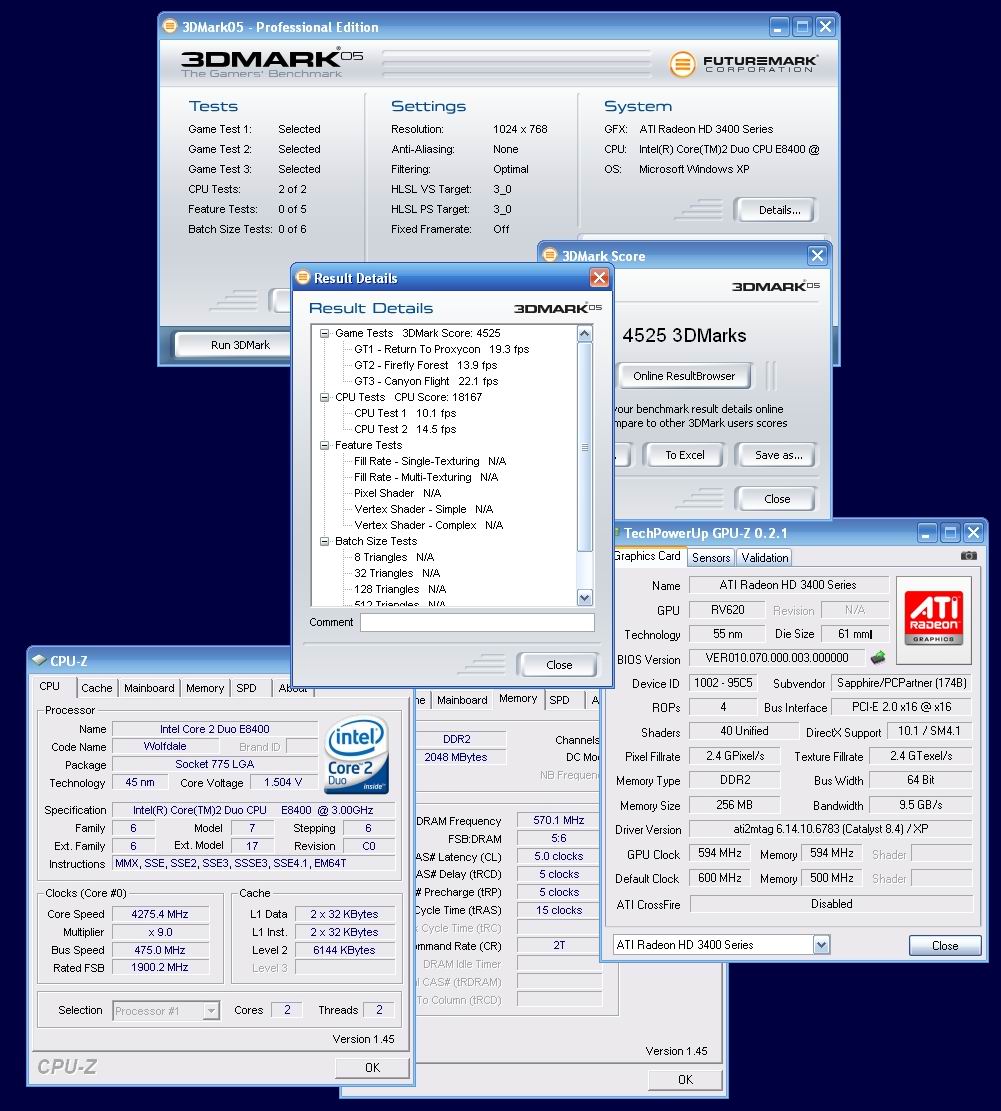Open the Memory tab in front CPU-Z
The height and width of the screenshot is (1111, 1001).
205,688
